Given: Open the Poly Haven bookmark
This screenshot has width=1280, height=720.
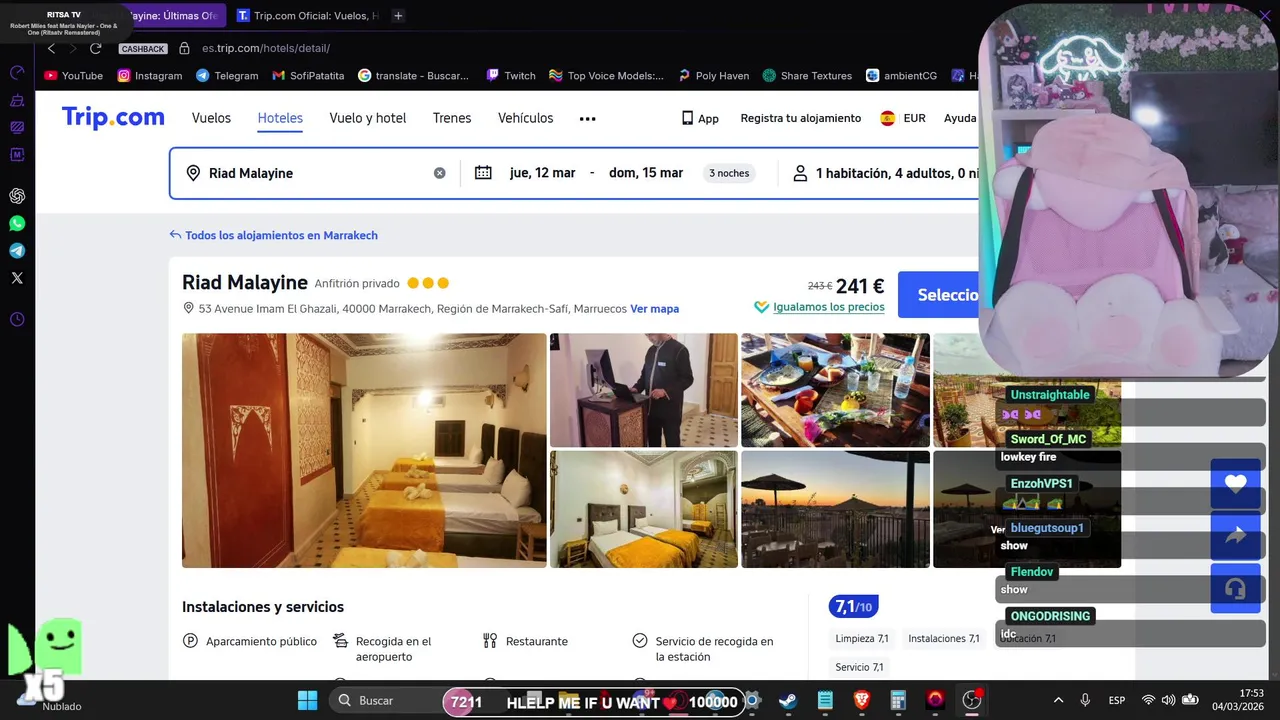Looking at the screenshot, I should point(713,75).
